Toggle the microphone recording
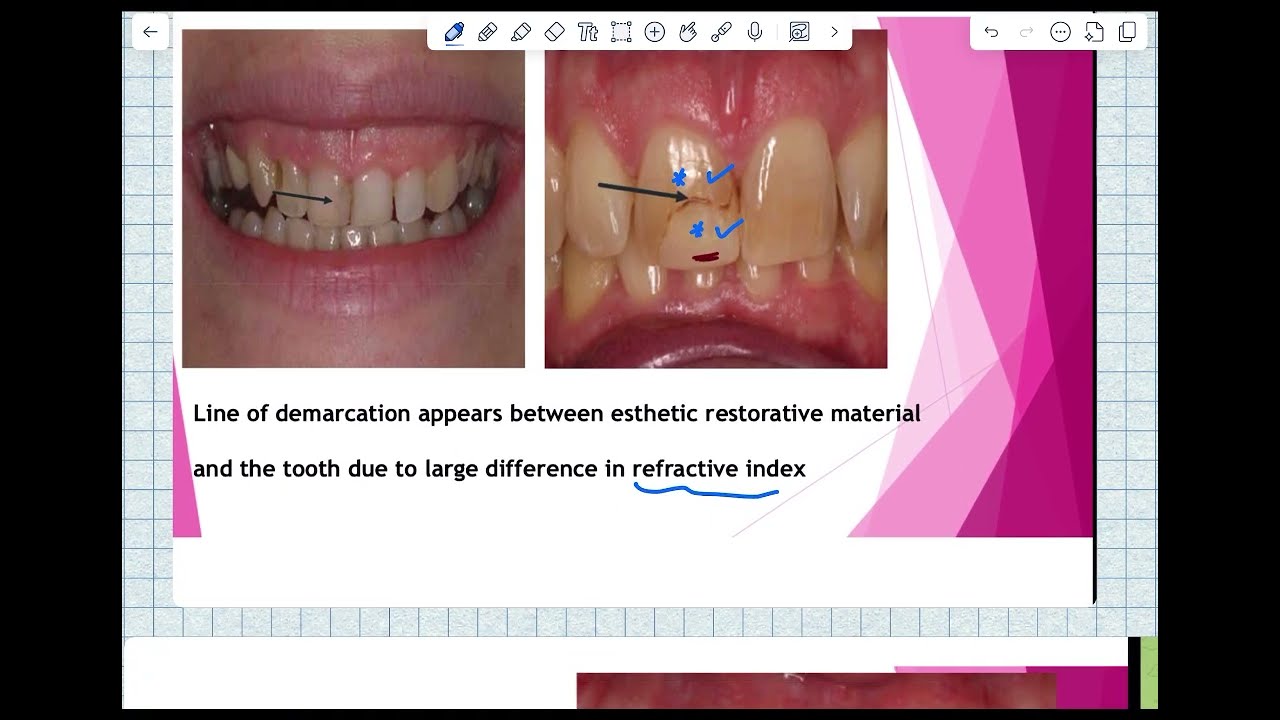This screenshot has width=1280, height=720. coord(755,32)
